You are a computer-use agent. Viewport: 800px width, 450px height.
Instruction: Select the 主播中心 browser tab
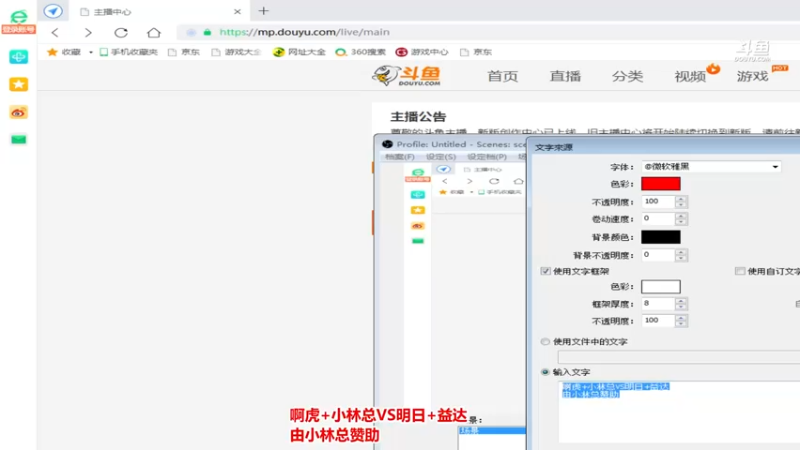(x=158, y=11)
